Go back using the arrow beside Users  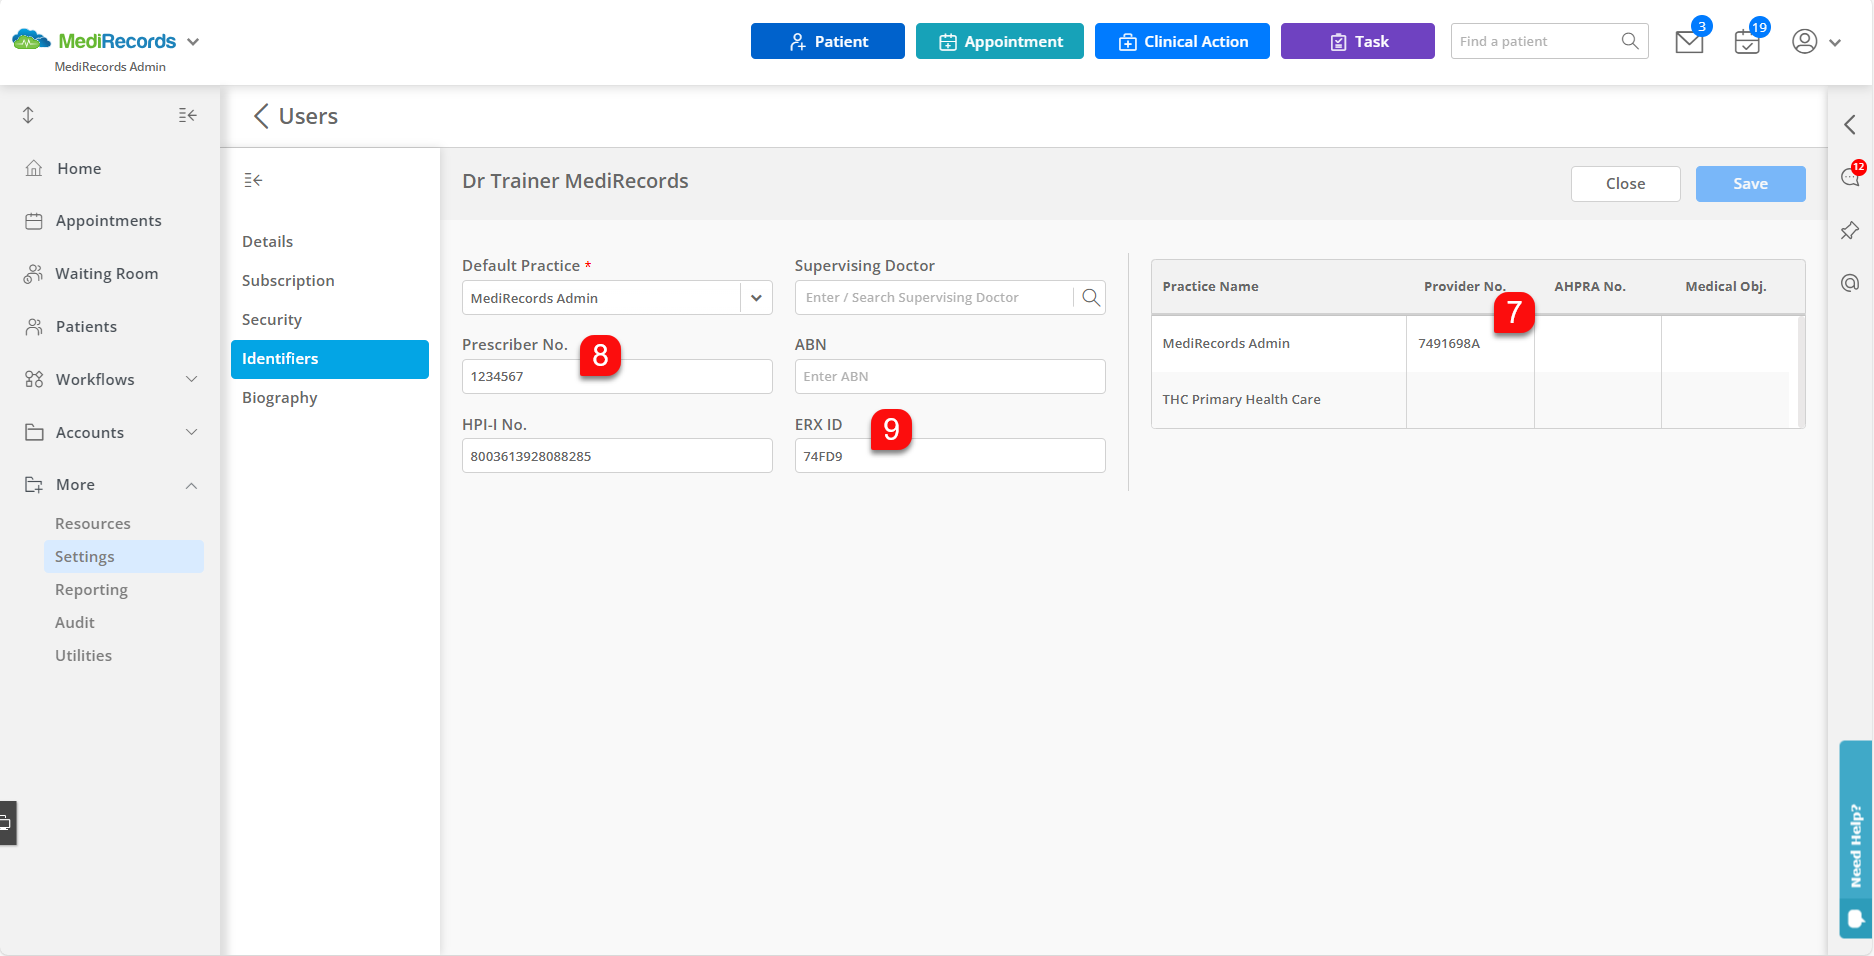(x=261, y=116)
